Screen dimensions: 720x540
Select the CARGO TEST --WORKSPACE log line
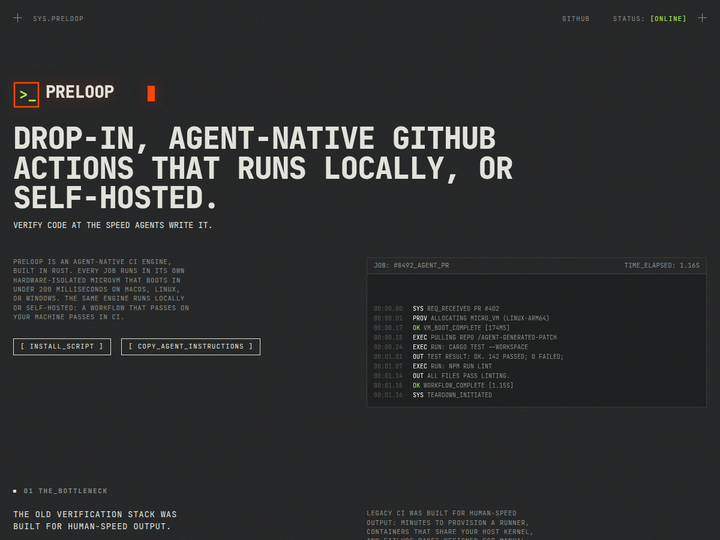tap(451, 347)
